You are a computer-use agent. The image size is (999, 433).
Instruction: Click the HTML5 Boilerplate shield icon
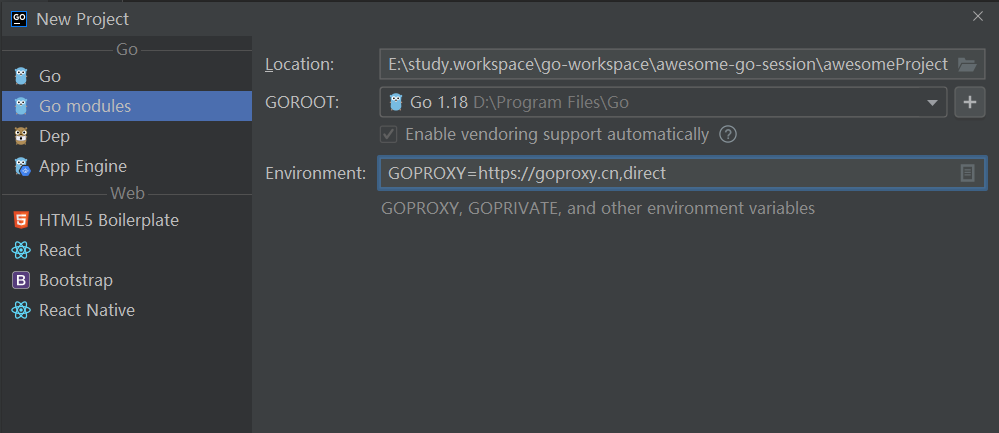click(21, 220)
